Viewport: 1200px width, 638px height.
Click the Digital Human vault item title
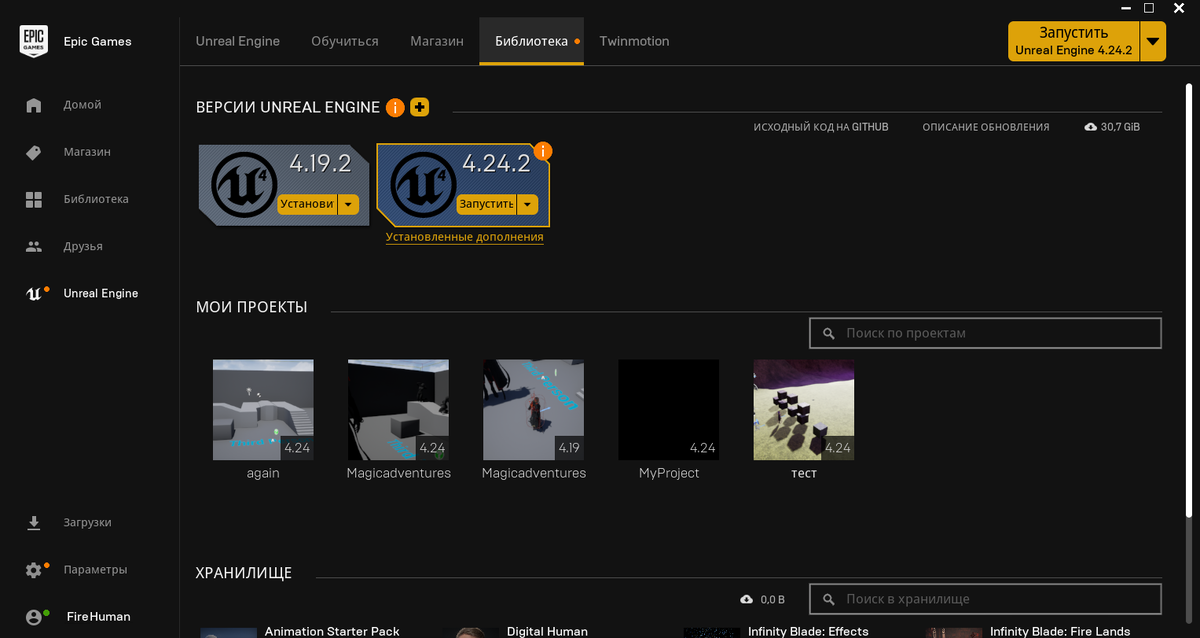[547, 631]
